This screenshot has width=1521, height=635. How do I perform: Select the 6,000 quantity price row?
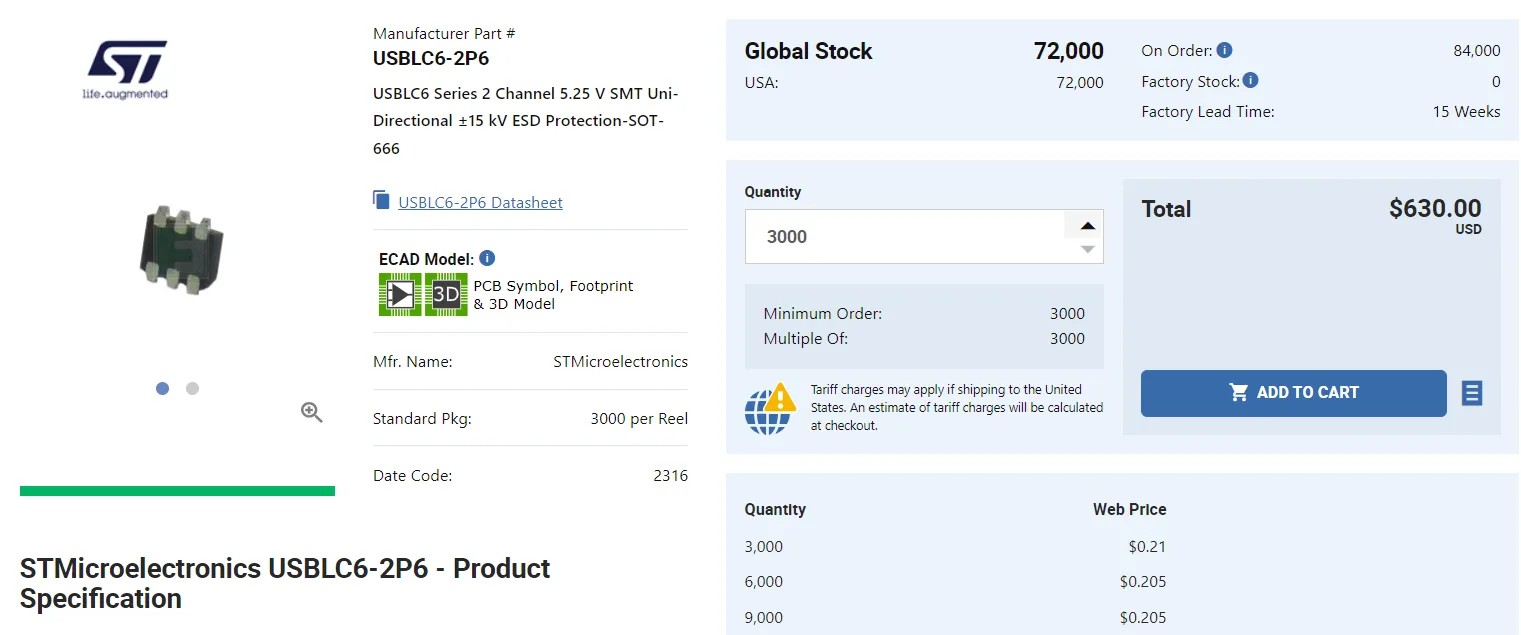click(955, 581)
